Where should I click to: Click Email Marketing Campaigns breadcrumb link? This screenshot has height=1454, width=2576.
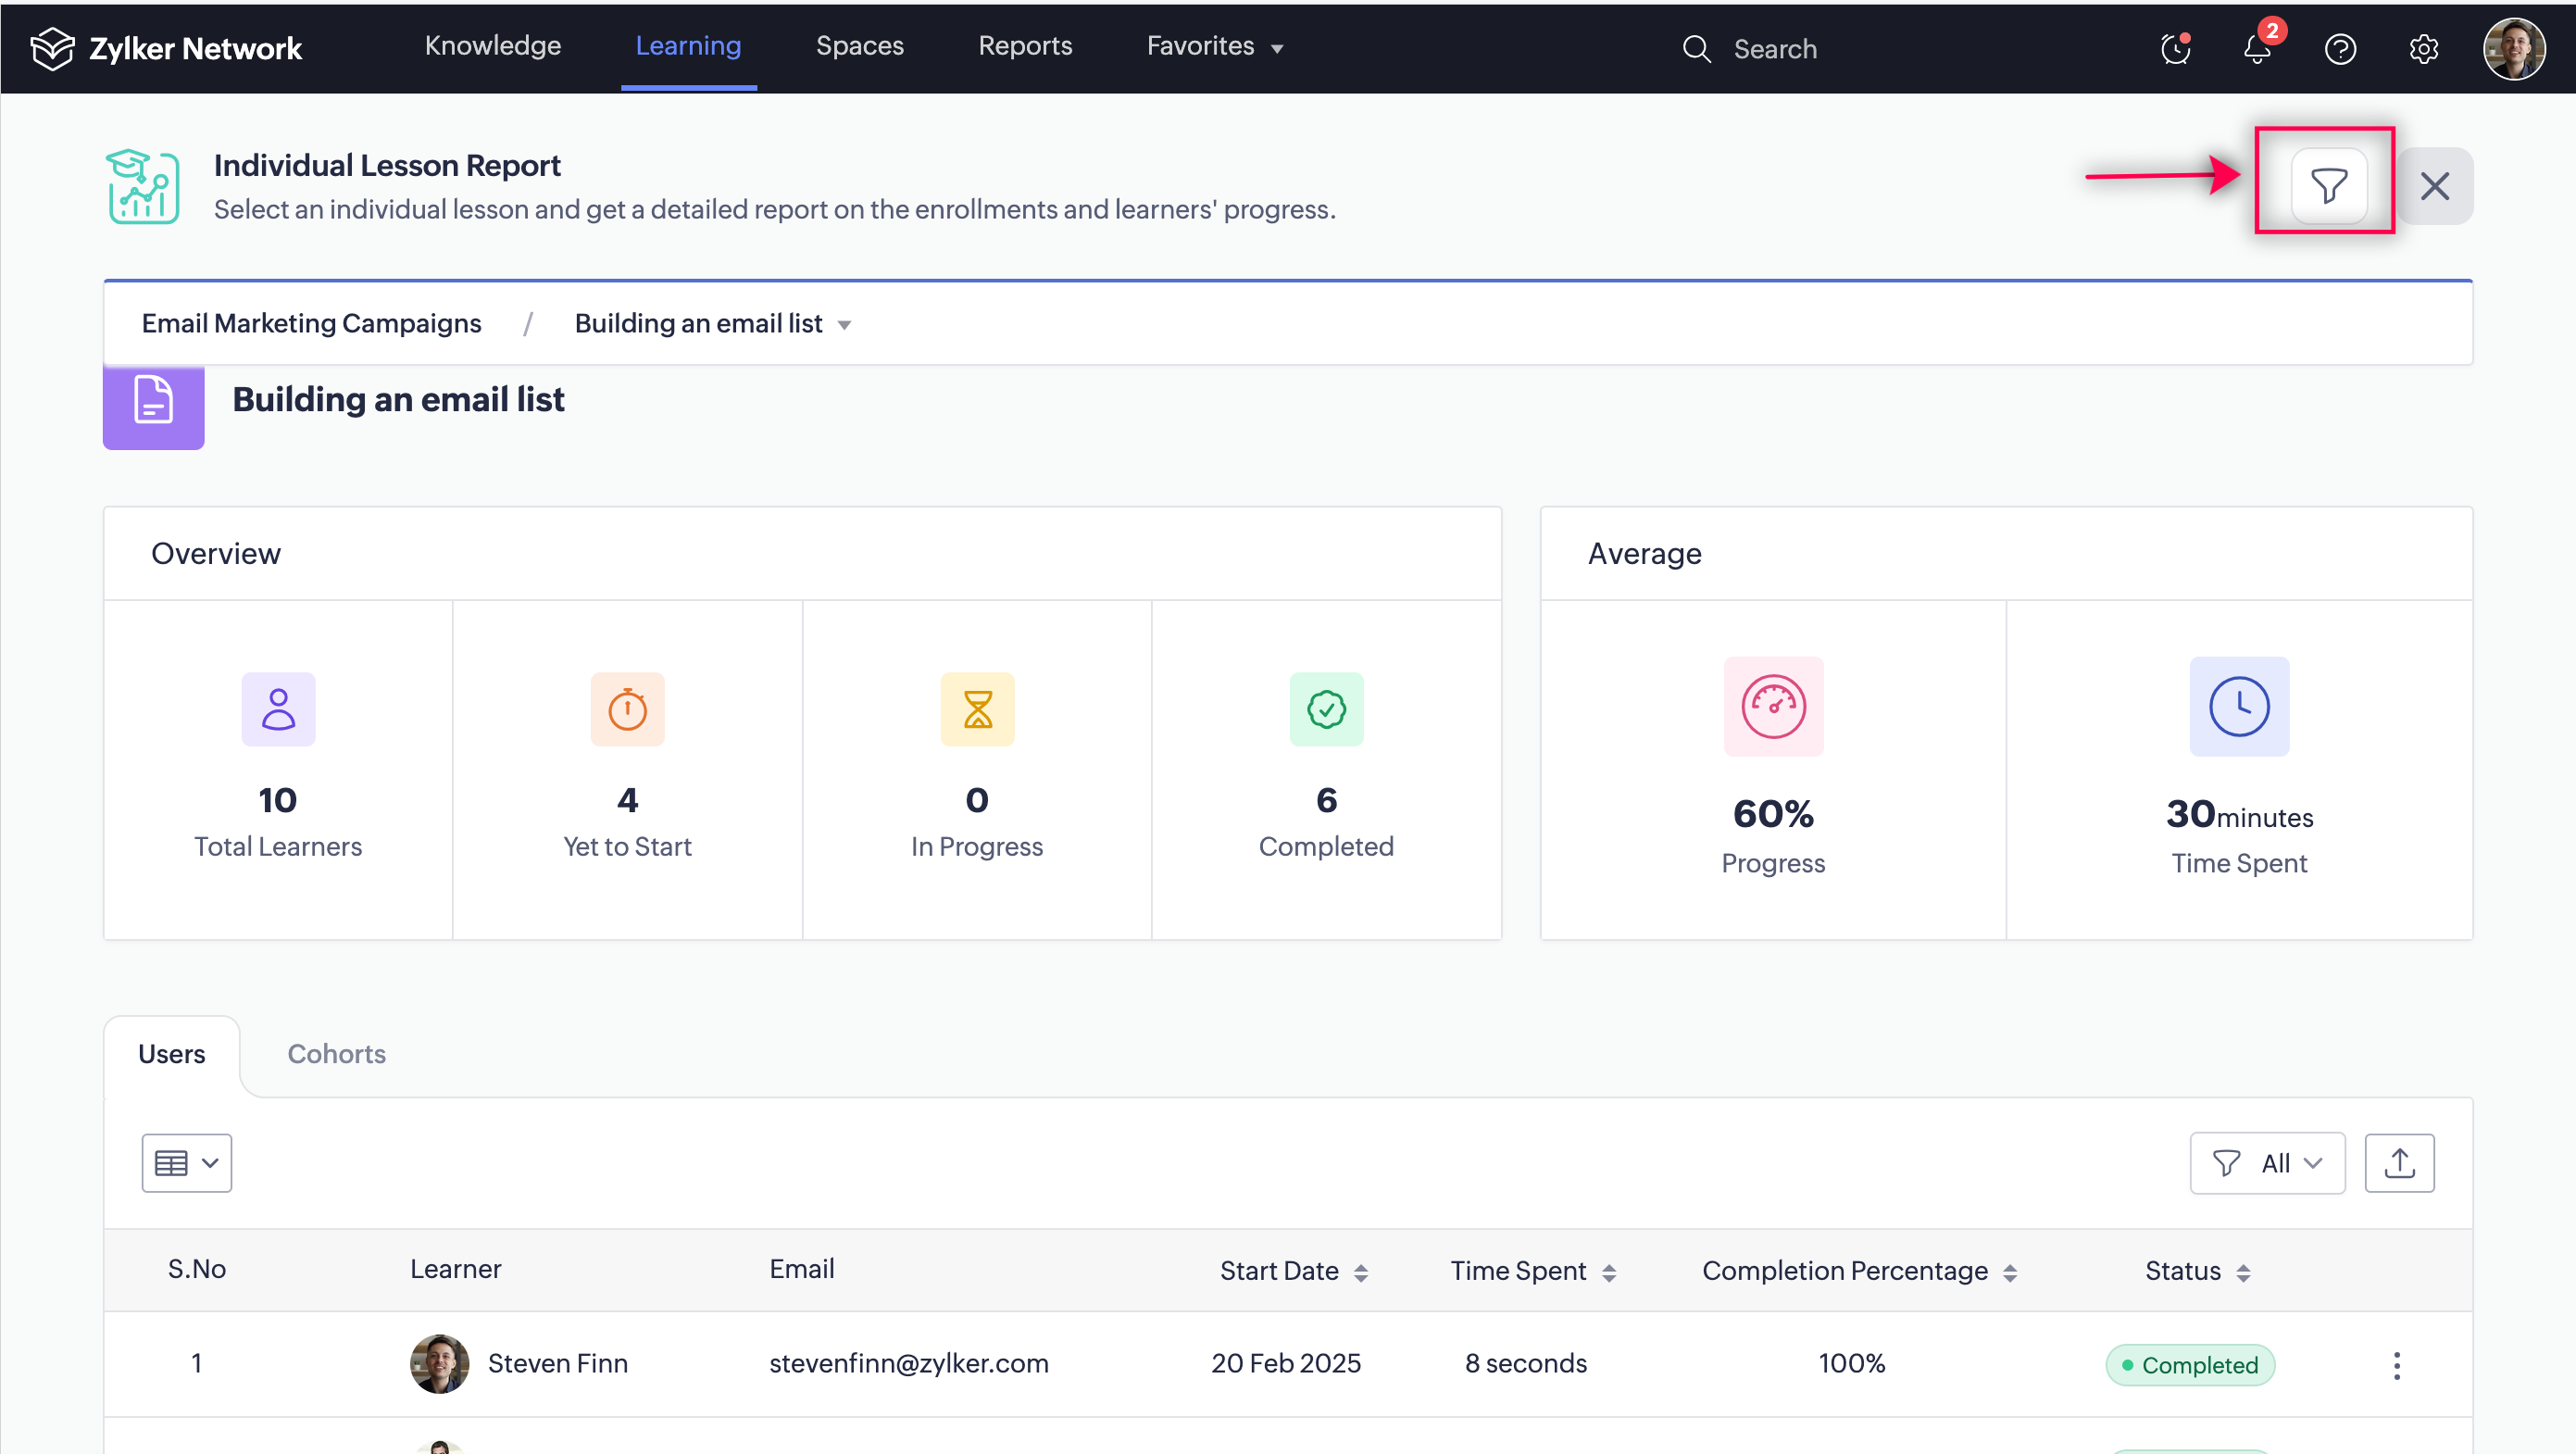point(311,324)
